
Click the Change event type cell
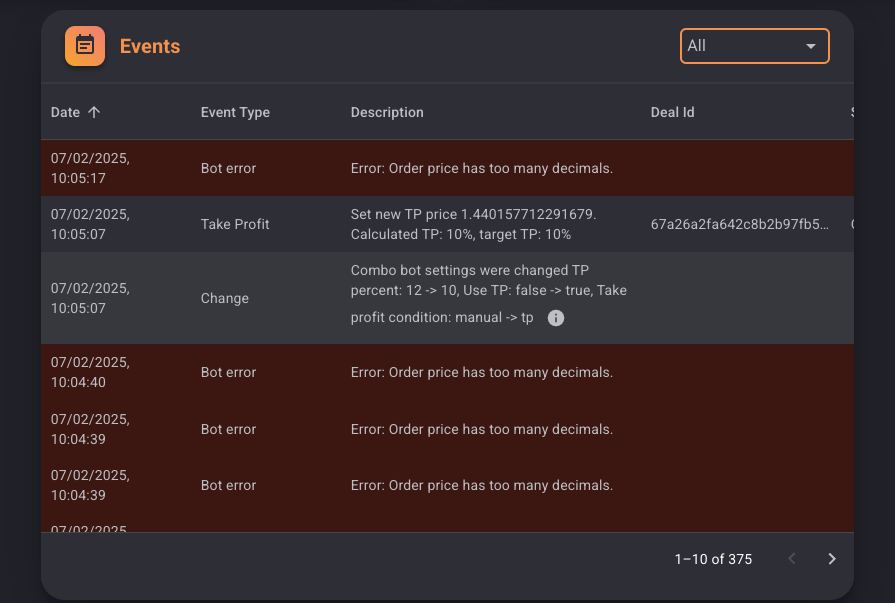tap(224, 298)
